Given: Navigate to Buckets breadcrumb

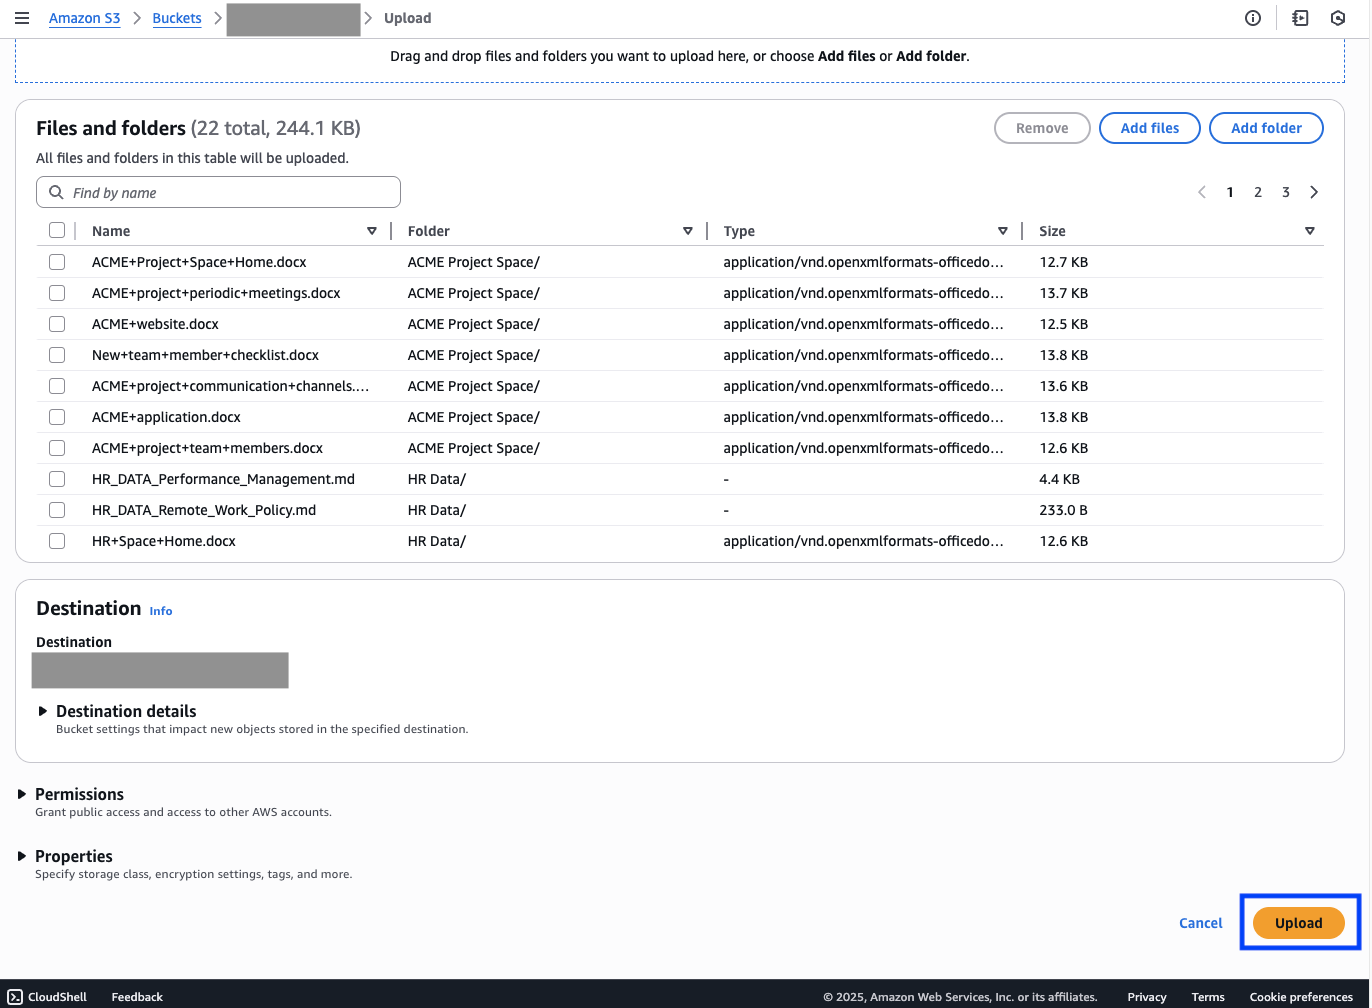Looking at the screenshot, I should [x=177, y=18].
